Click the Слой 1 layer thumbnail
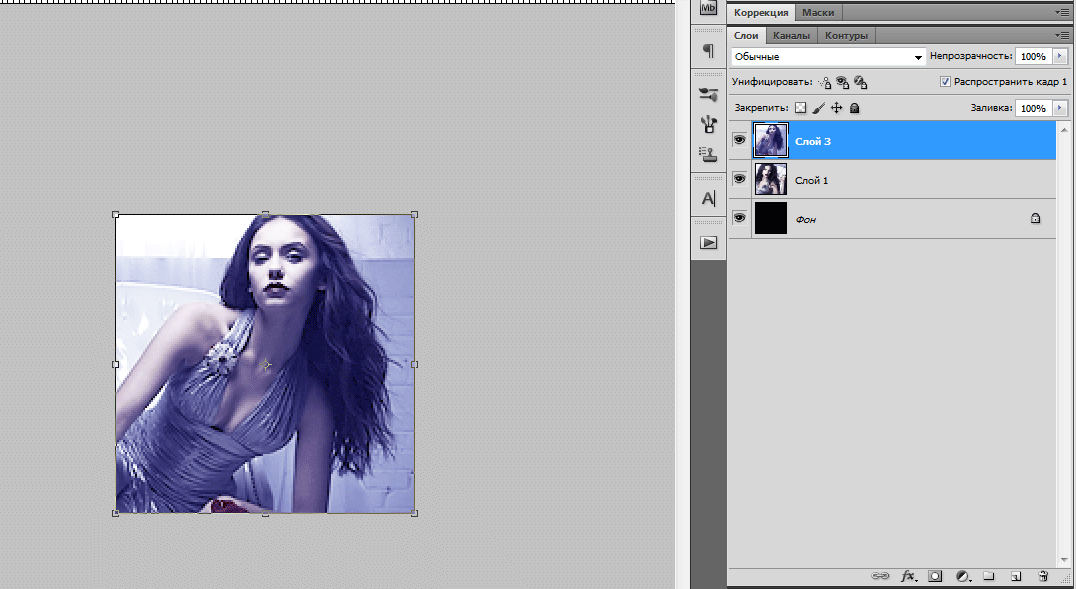This screenshot has width=1076, height=589. point(771,180)
